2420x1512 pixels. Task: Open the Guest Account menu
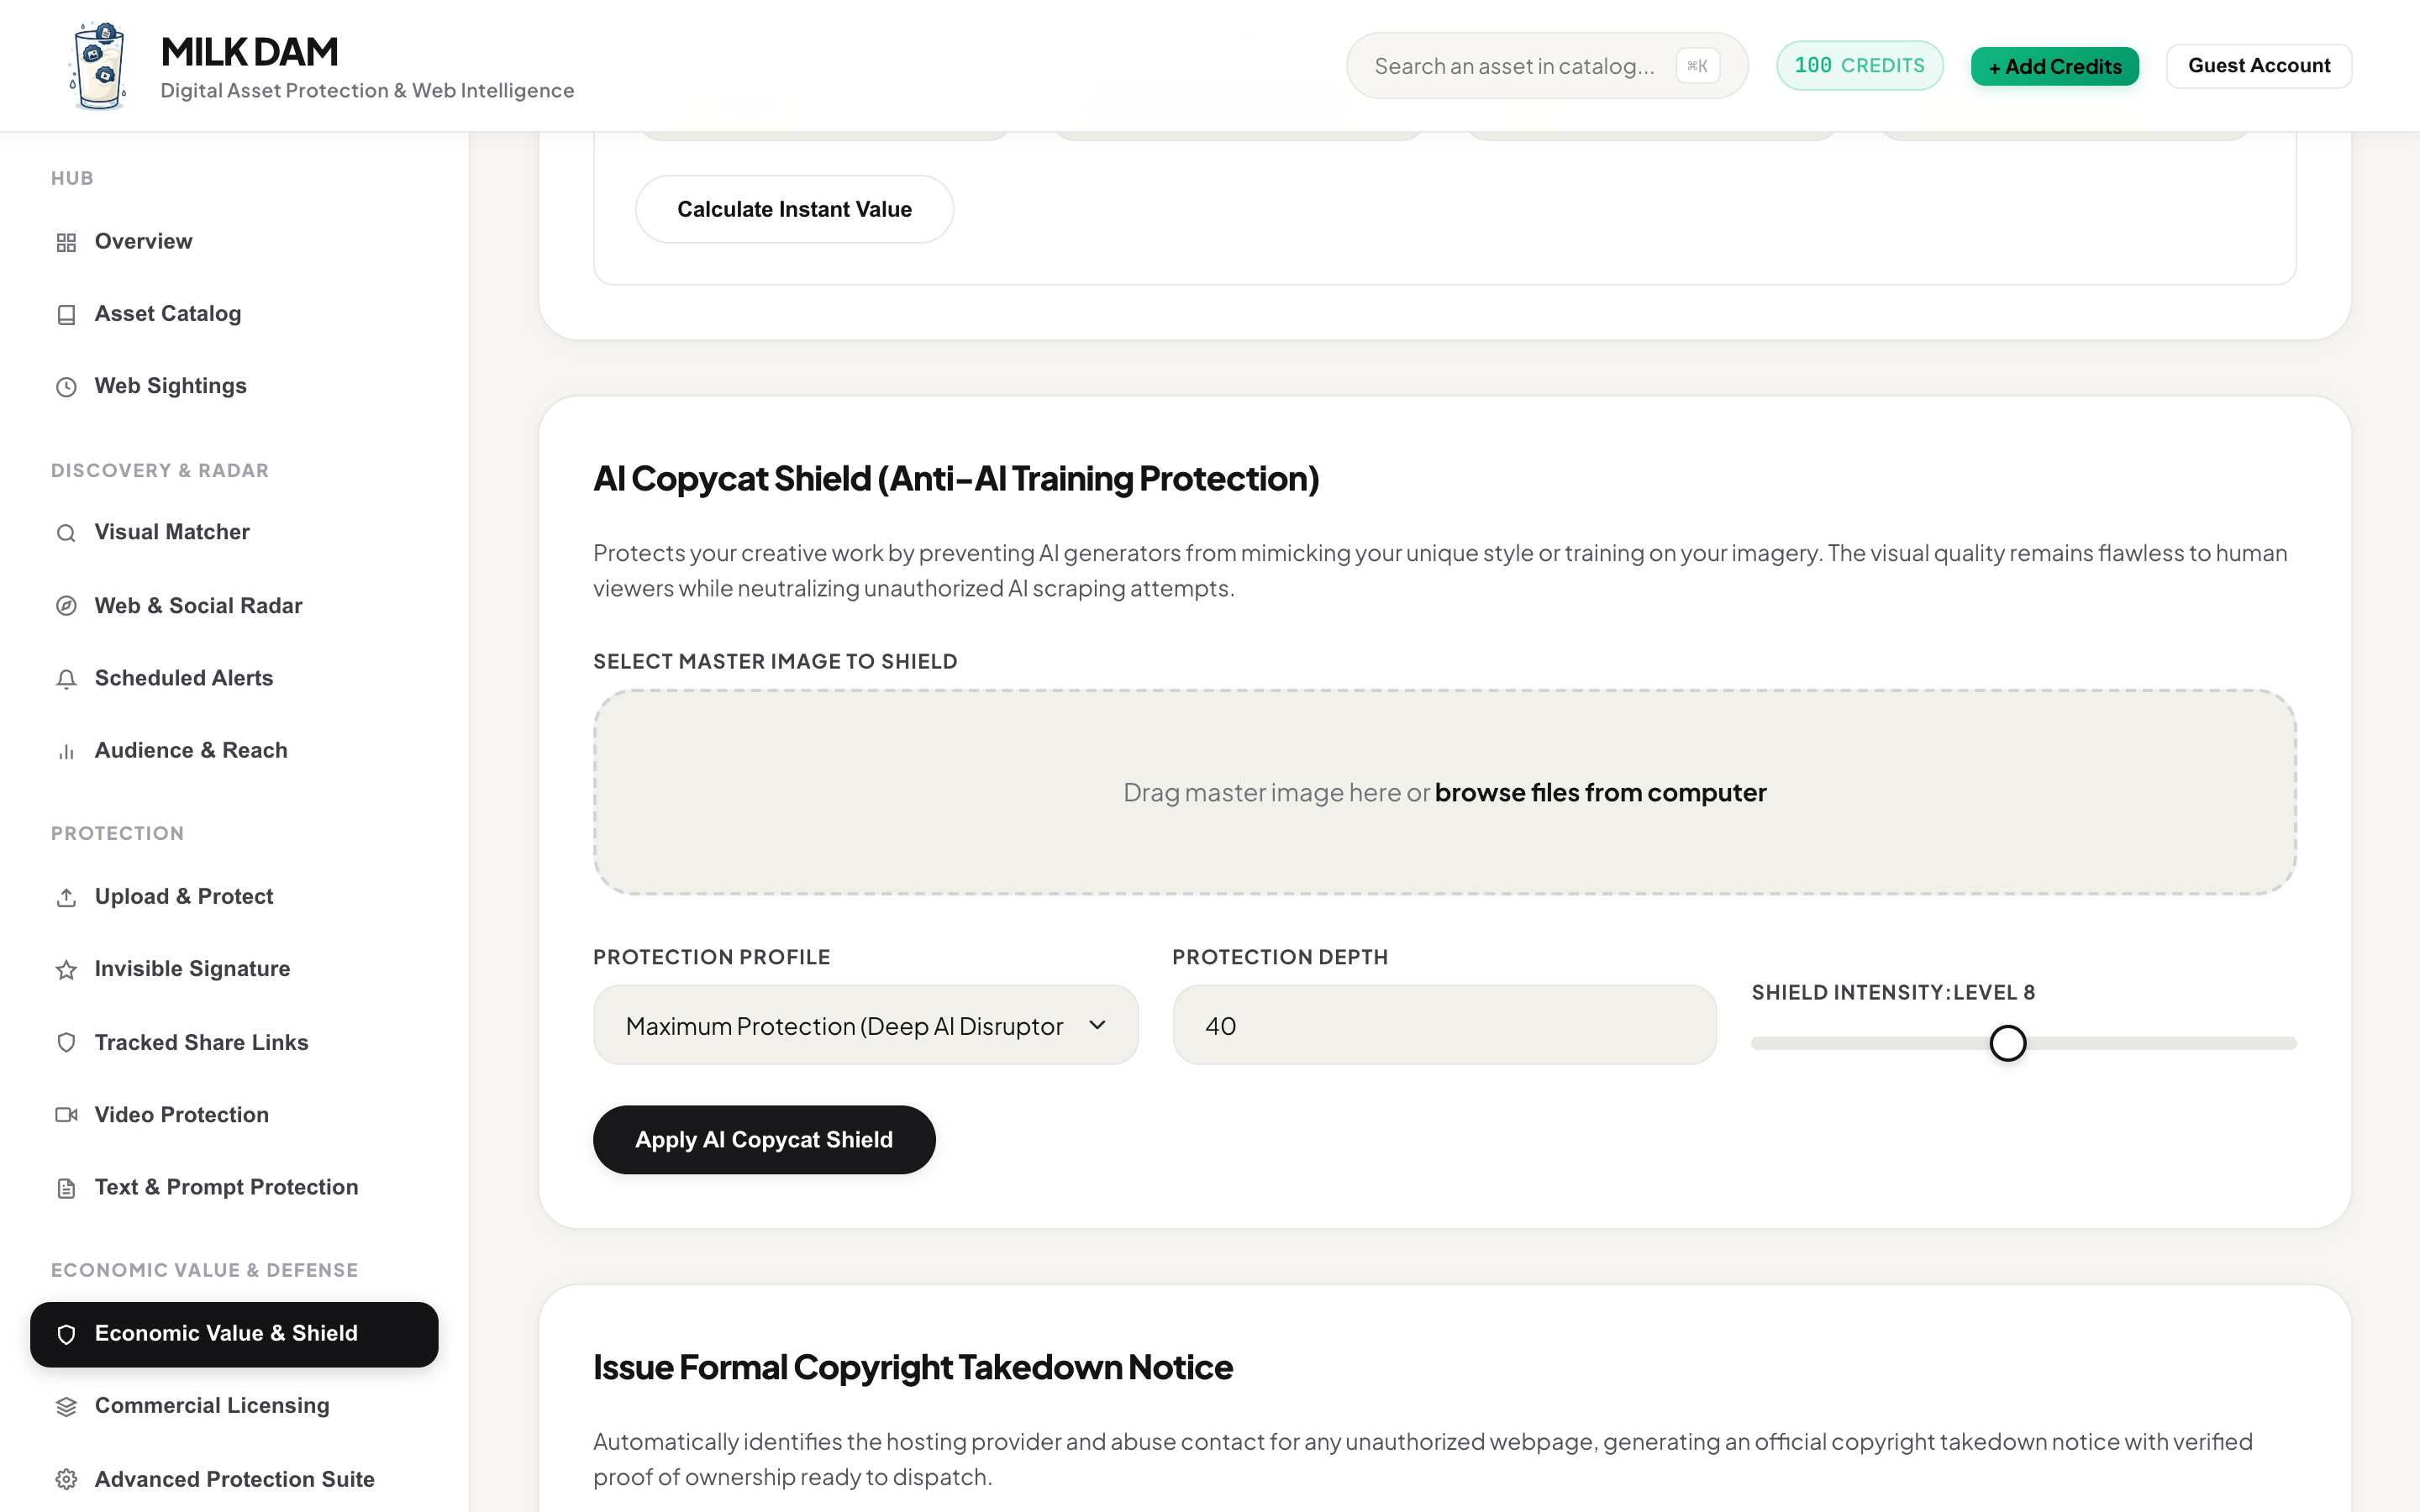click(2258, 66)
